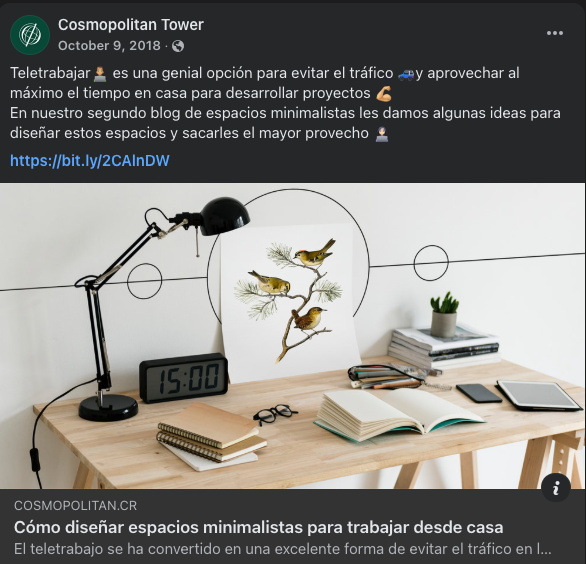This screenshot has height=564, width=586.
Task: Click the 'El teletrabajo se ha convertido' description
Action: 283,549
